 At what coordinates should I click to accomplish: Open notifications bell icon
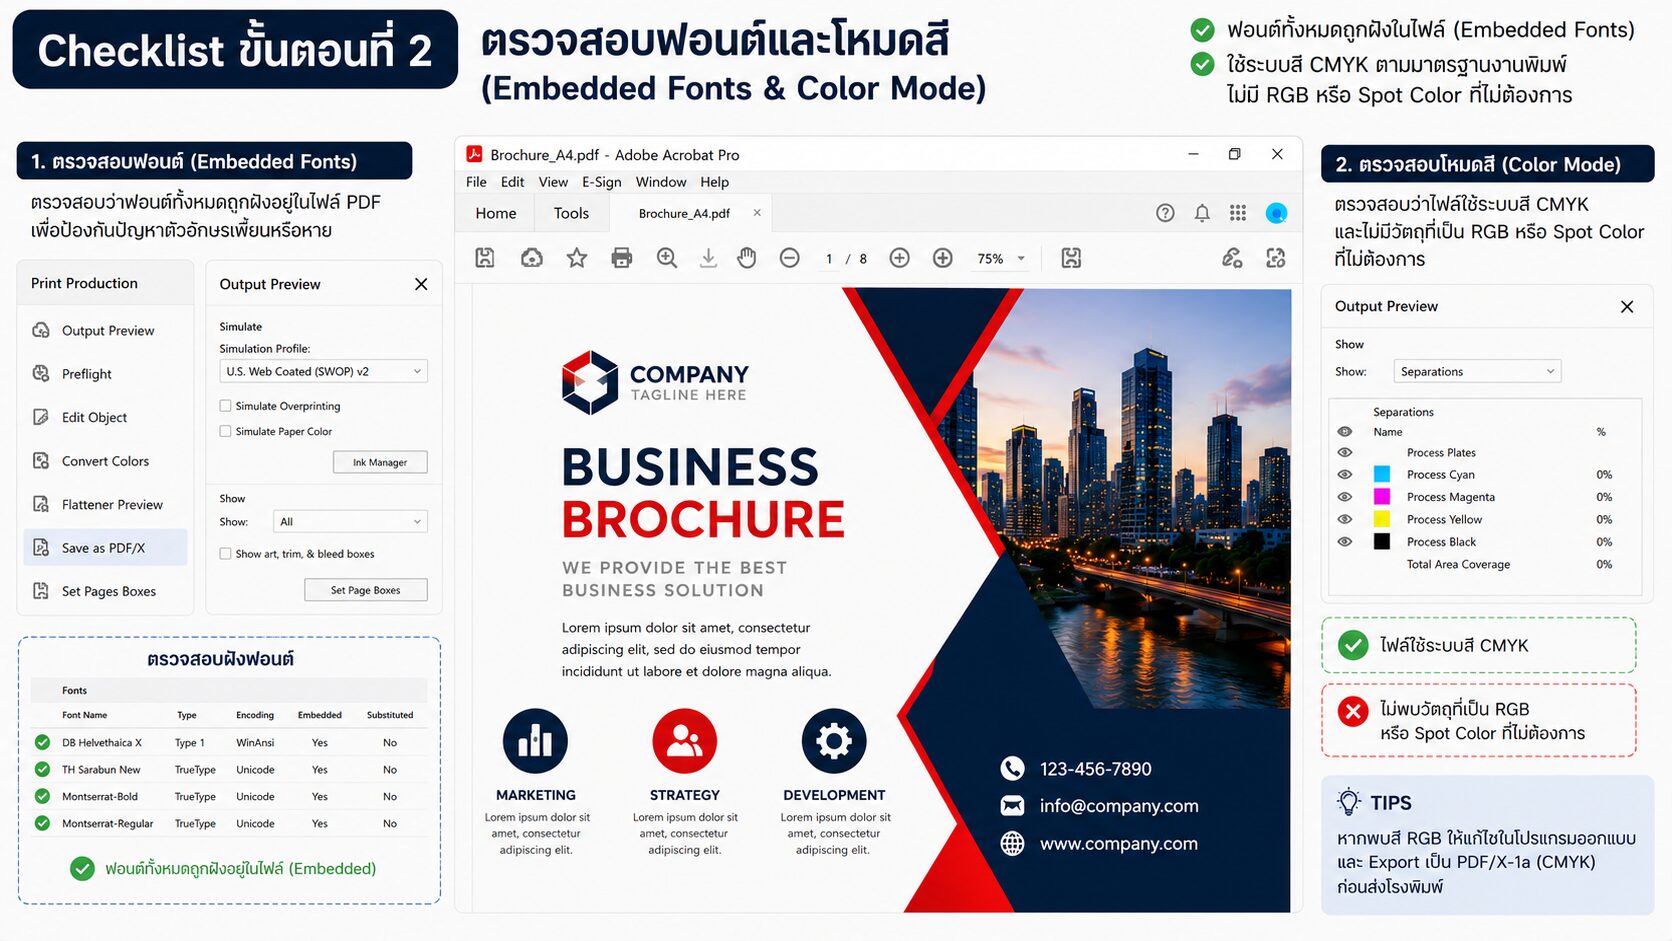[x=1202, y=213]
